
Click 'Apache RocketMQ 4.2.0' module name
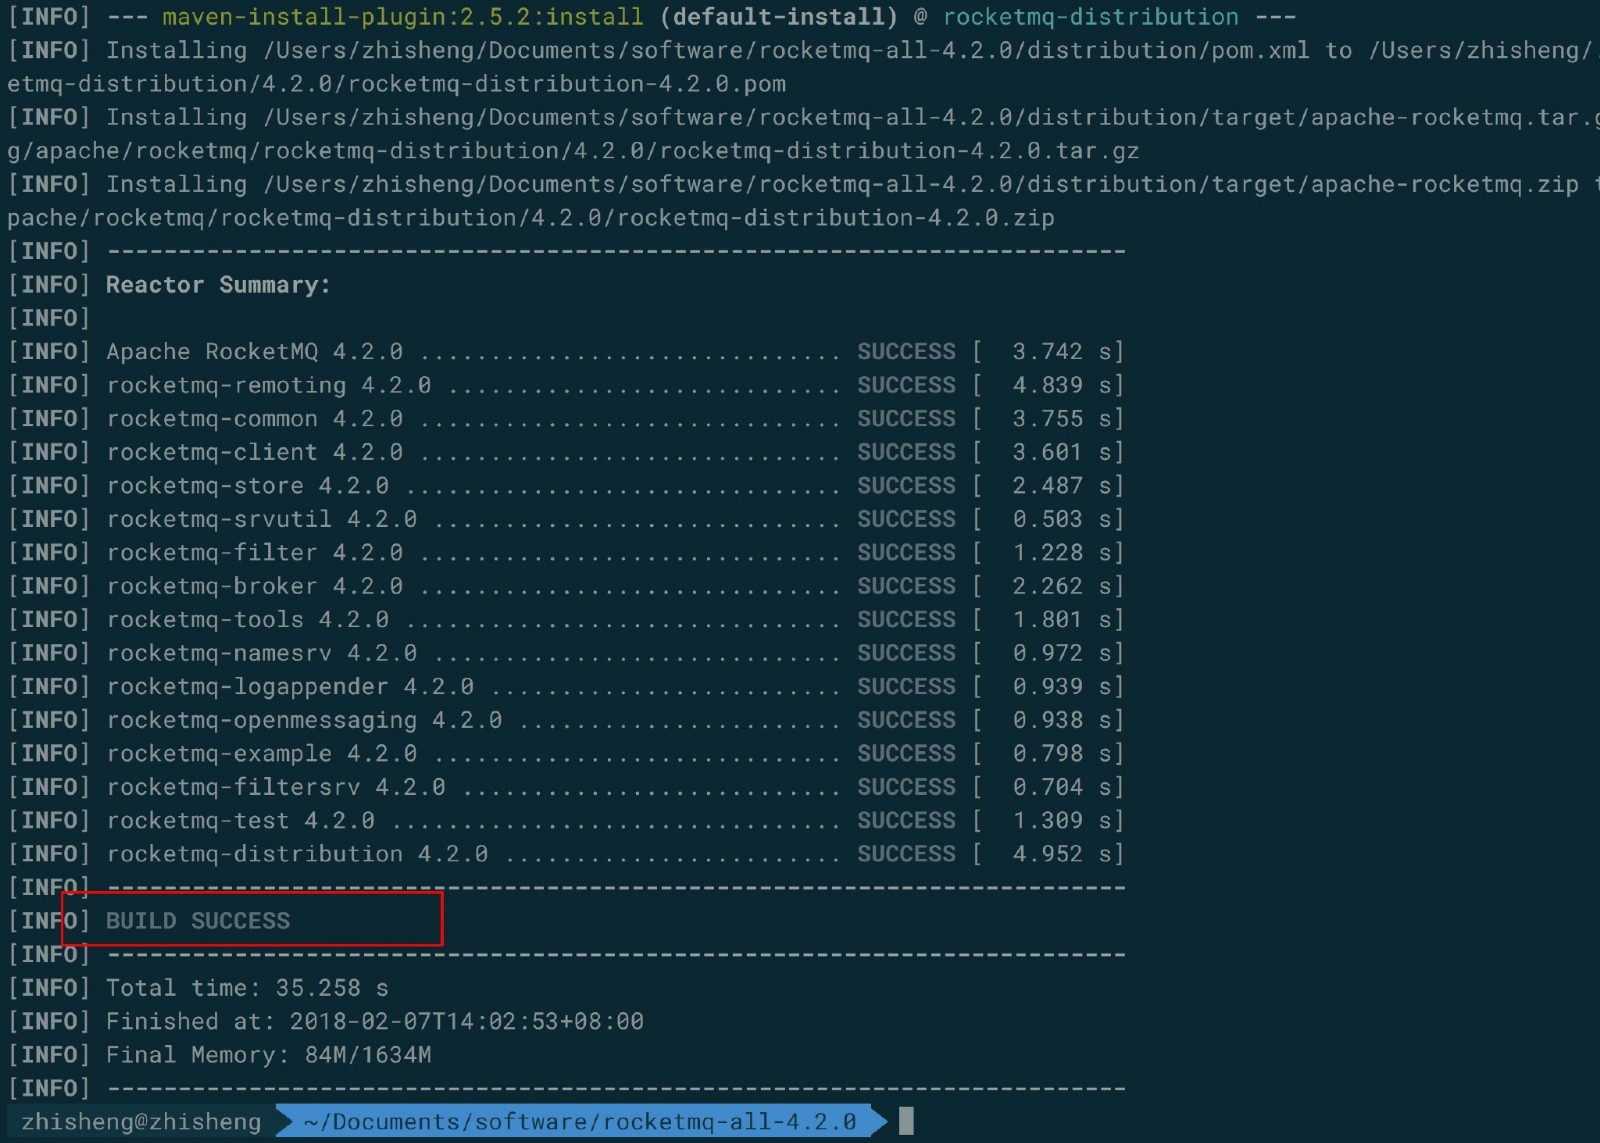point(255,352)
